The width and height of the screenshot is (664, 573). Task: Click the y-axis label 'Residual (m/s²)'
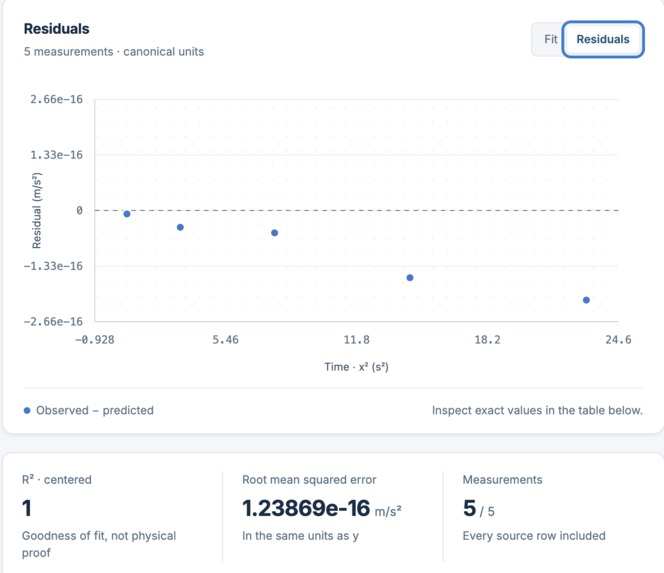[37, 210]
